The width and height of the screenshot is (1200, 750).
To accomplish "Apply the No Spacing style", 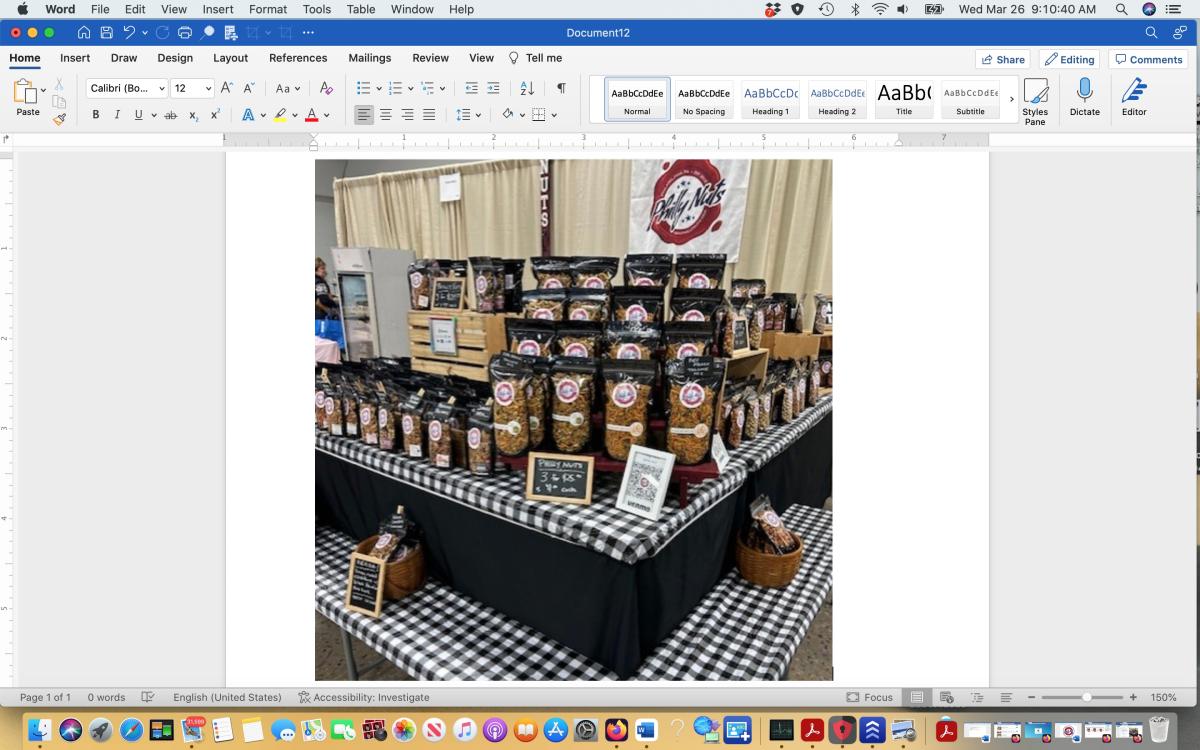I will pos(704,99).
